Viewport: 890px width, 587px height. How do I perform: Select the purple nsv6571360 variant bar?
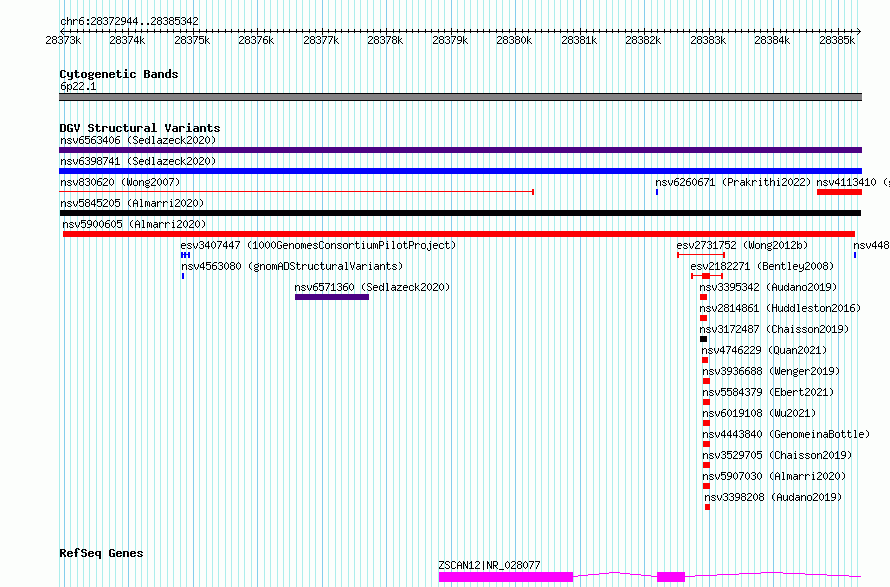[x=332, y=297]
